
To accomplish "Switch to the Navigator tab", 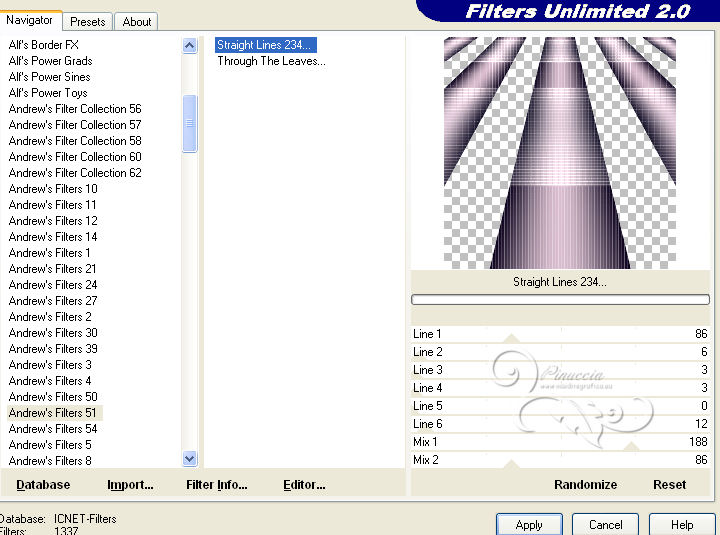I will pyautogui.click(x=30, y=20).
